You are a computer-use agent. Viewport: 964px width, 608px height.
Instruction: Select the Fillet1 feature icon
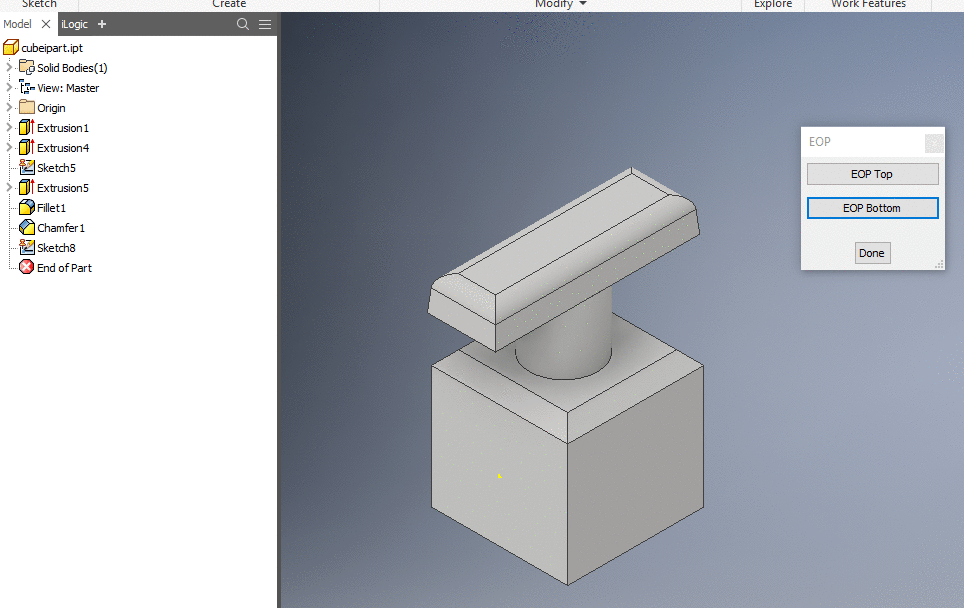click(25, 207)
